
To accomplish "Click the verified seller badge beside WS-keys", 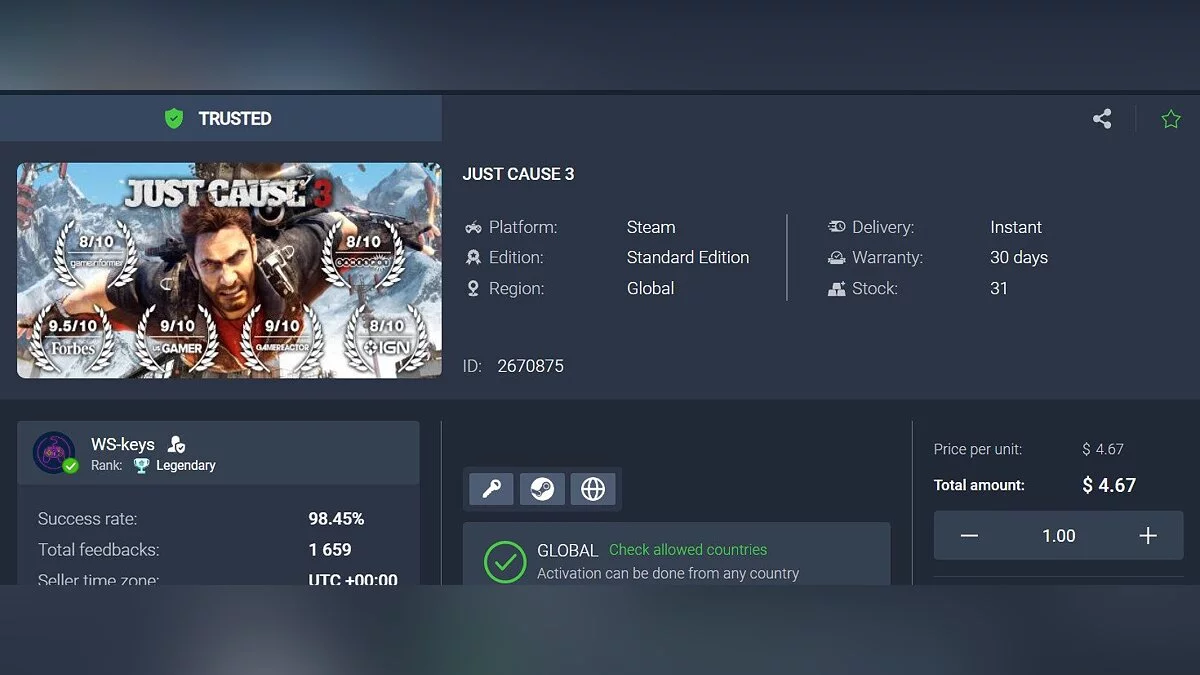I will click(x=176, y=445).
